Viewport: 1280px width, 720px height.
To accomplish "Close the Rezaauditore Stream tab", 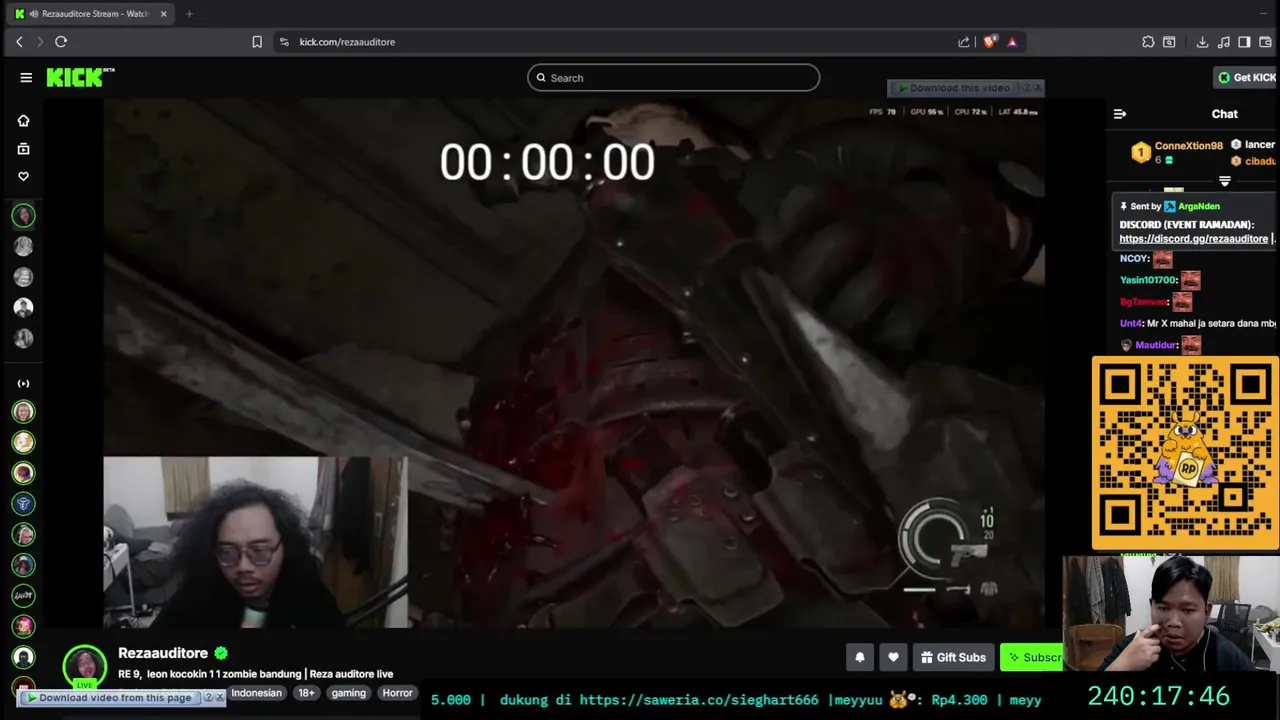I will click(164, 14).
